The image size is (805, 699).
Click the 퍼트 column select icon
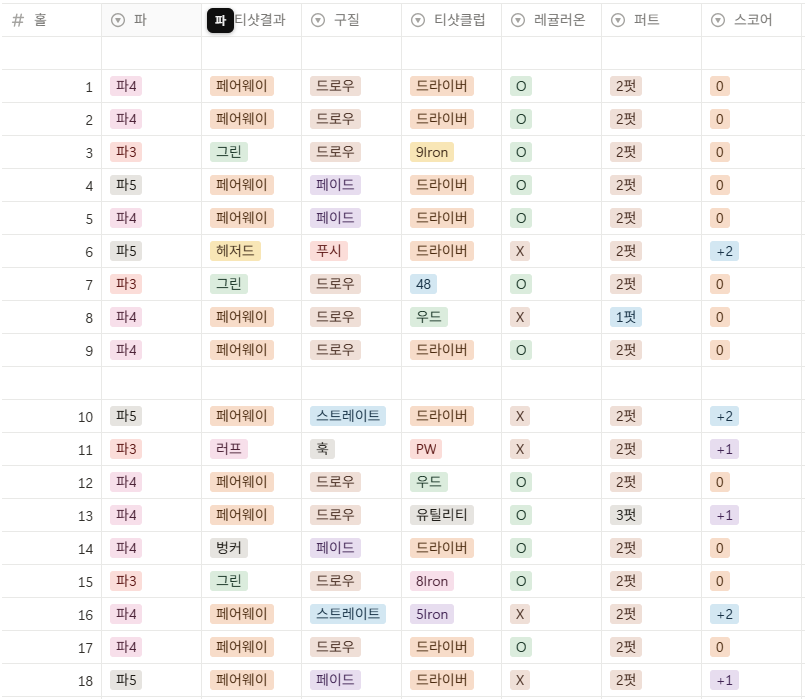coord(618,20)
